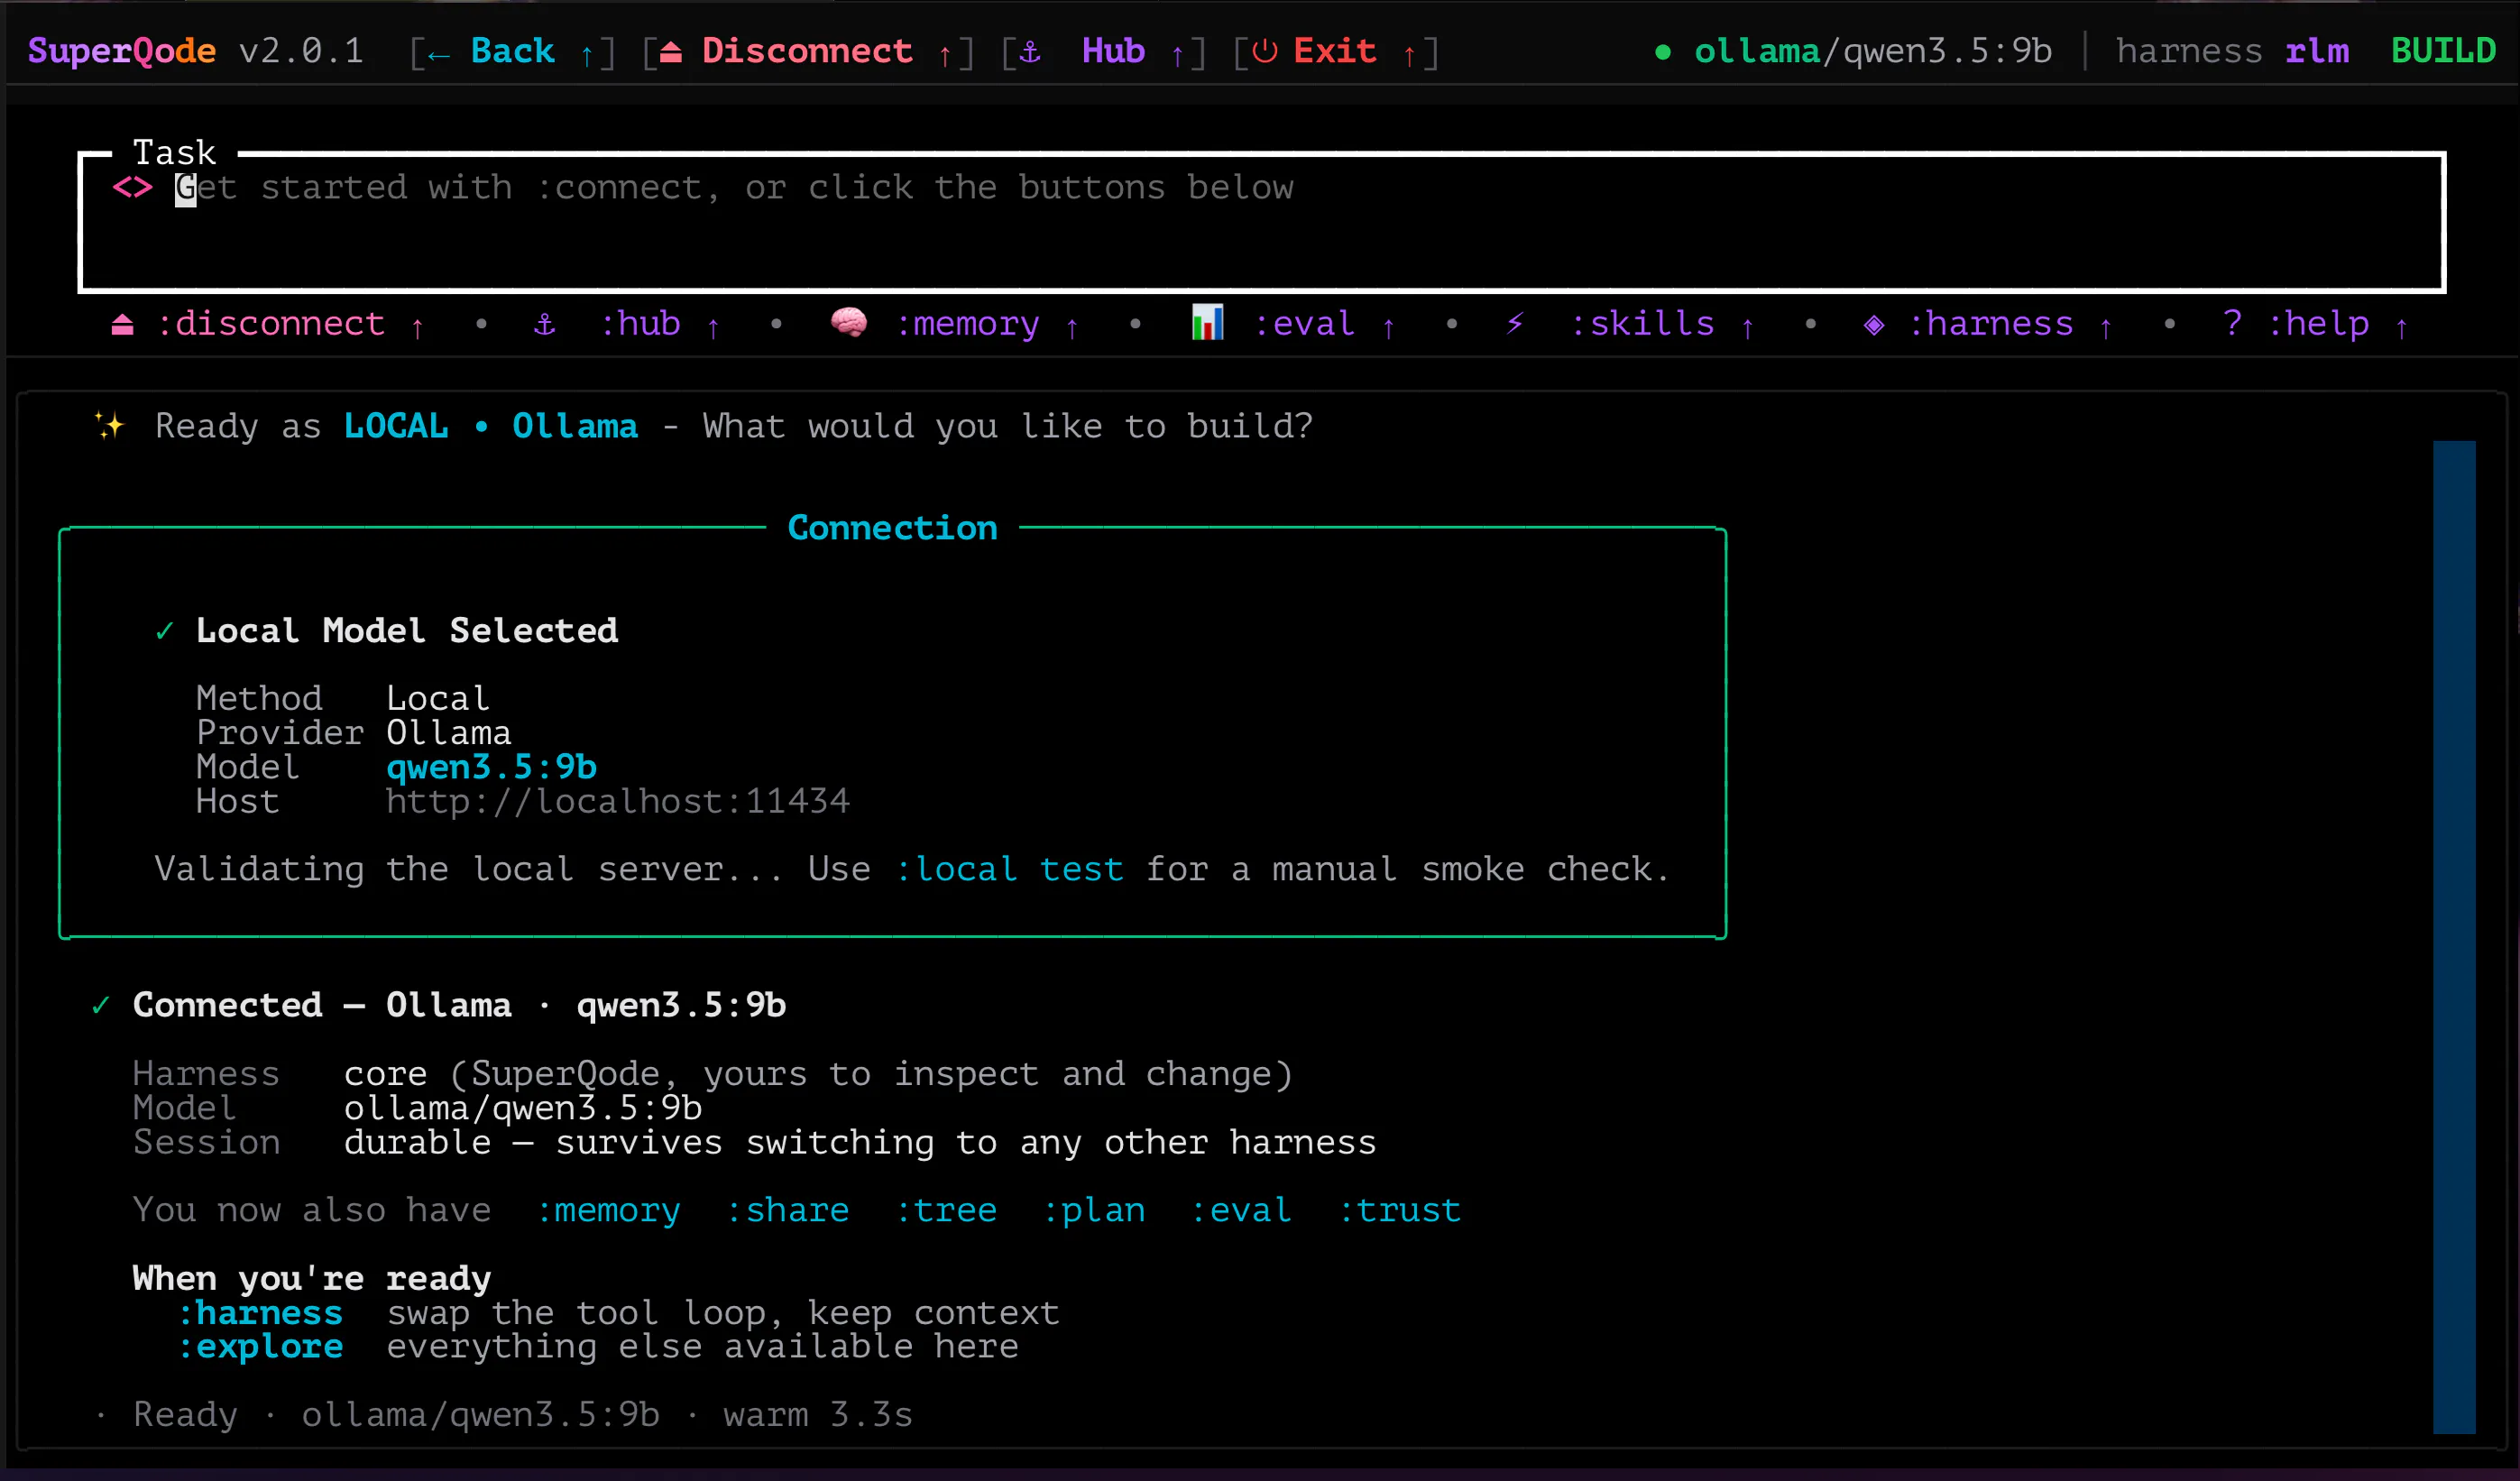2520x1481 pixels.
Task: Click the anchor icon beside Hub header
Action: [1030, 51]
